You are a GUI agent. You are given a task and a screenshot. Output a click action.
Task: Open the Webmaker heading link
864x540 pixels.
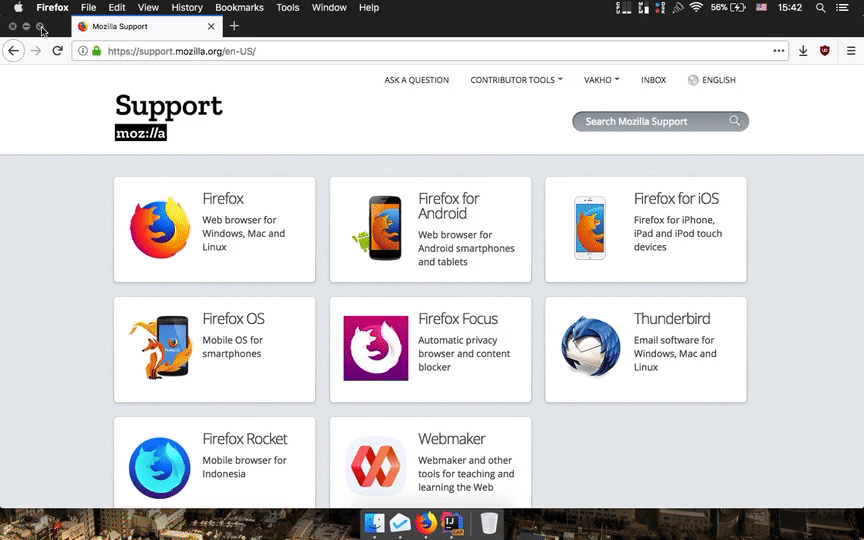[451, 439]
